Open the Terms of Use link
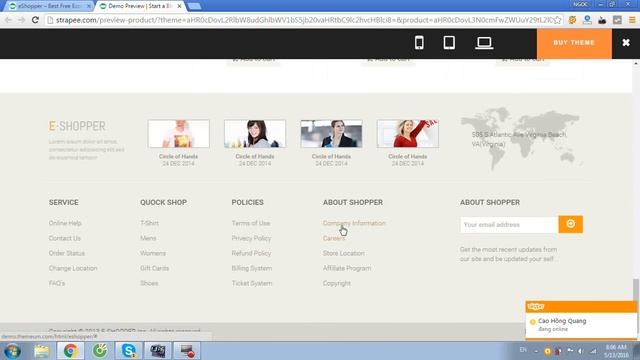 tap(251, 223)
